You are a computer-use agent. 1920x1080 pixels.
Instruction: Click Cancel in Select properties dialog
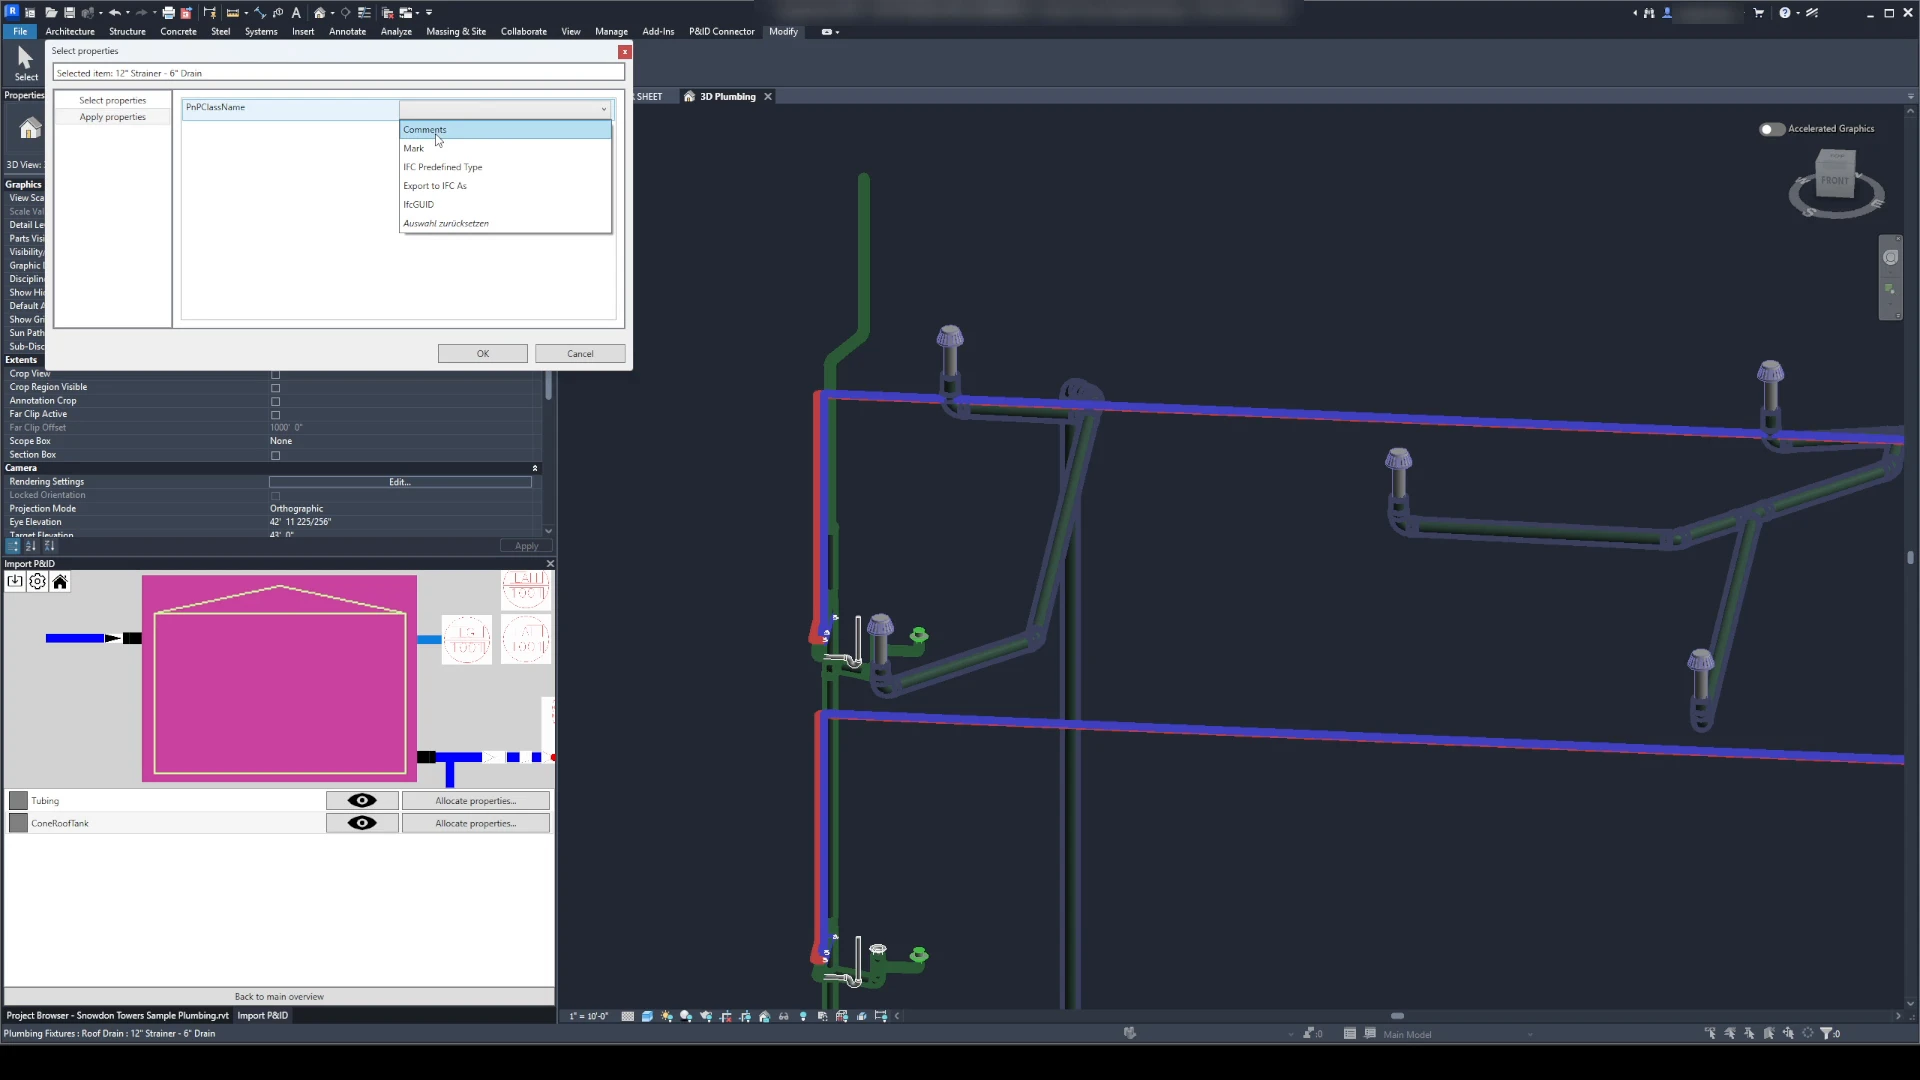point(580,354)
